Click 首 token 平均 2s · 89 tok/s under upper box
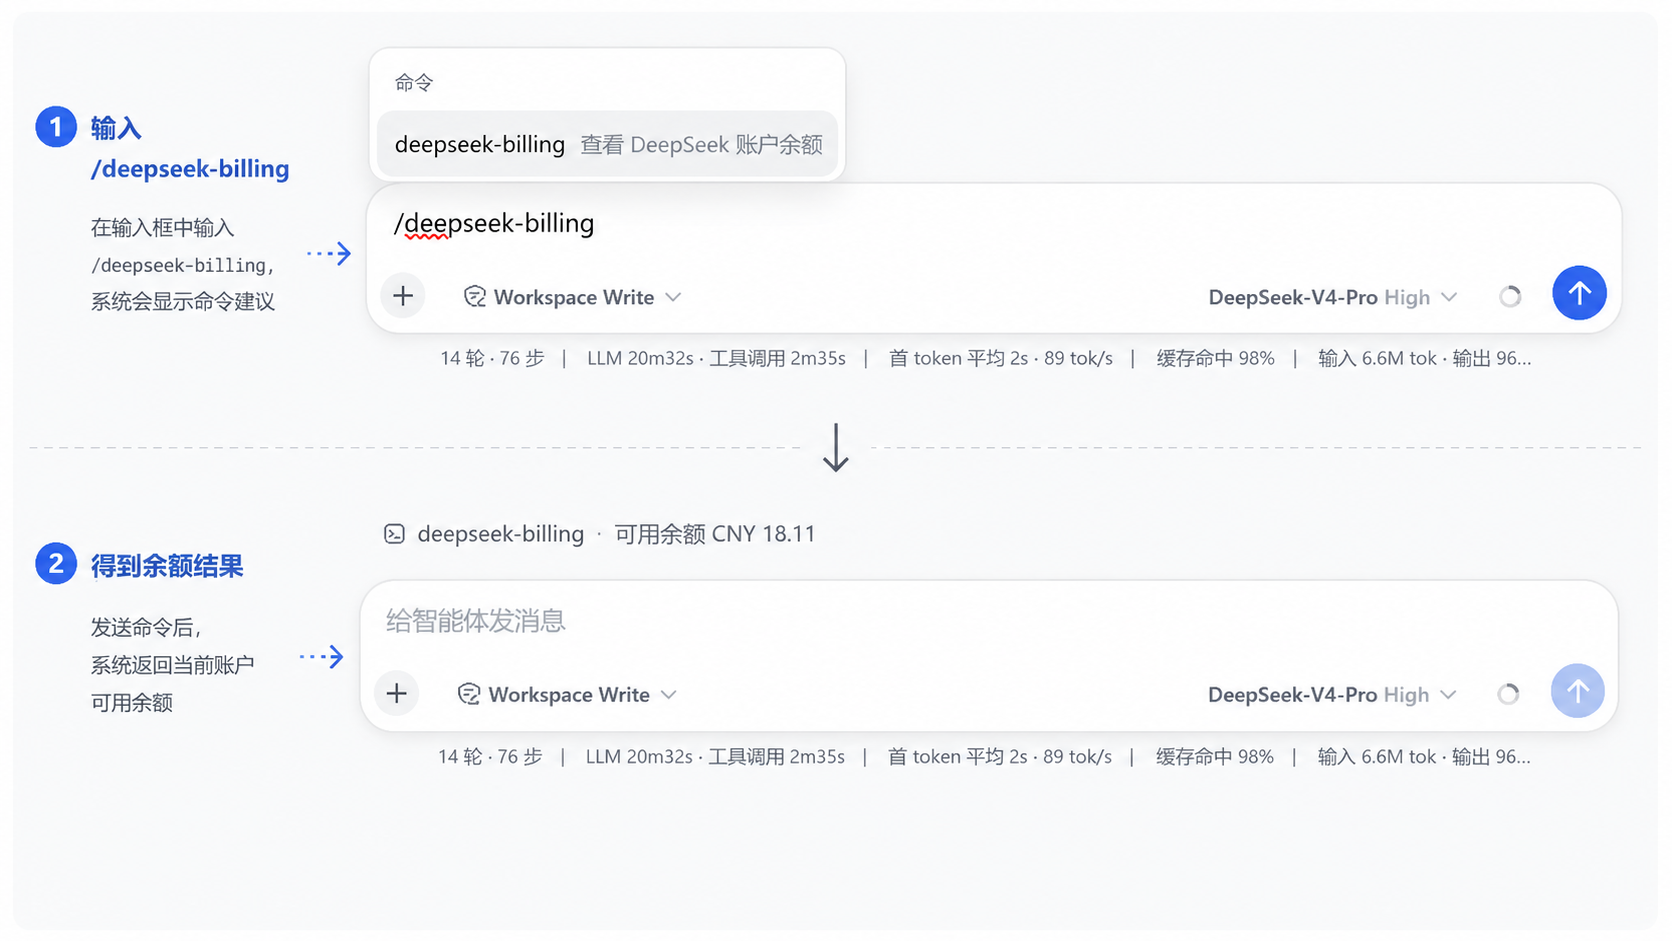The width and height of the screenshot is (1672, 941). coord(1001,358)
